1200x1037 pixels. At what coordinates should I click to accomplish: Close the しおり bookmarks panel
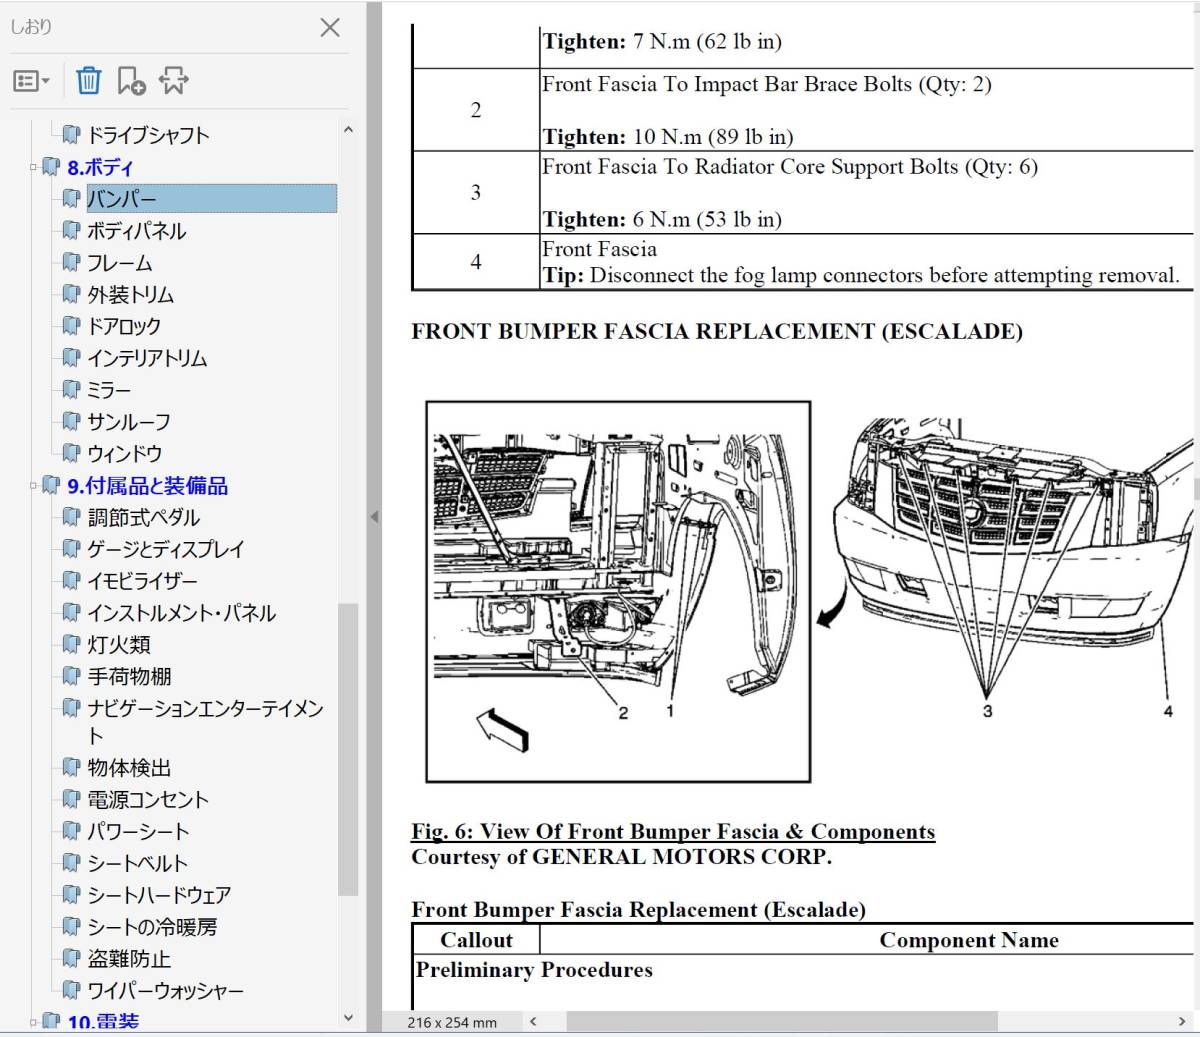tap(330, 28)
